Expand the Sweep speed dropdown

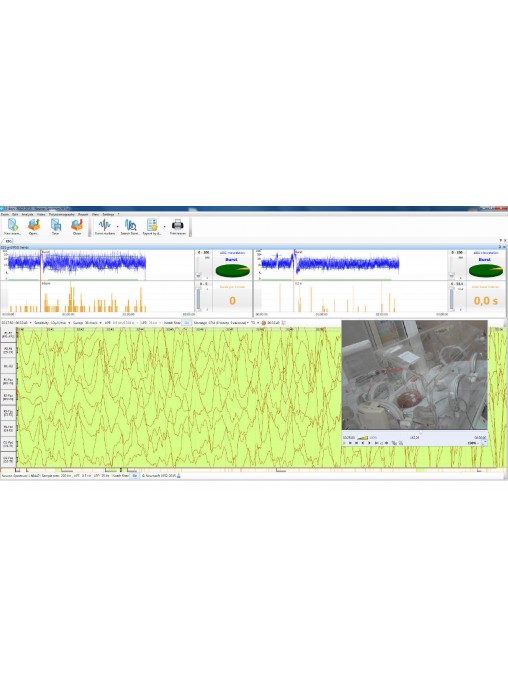point(100,323)
